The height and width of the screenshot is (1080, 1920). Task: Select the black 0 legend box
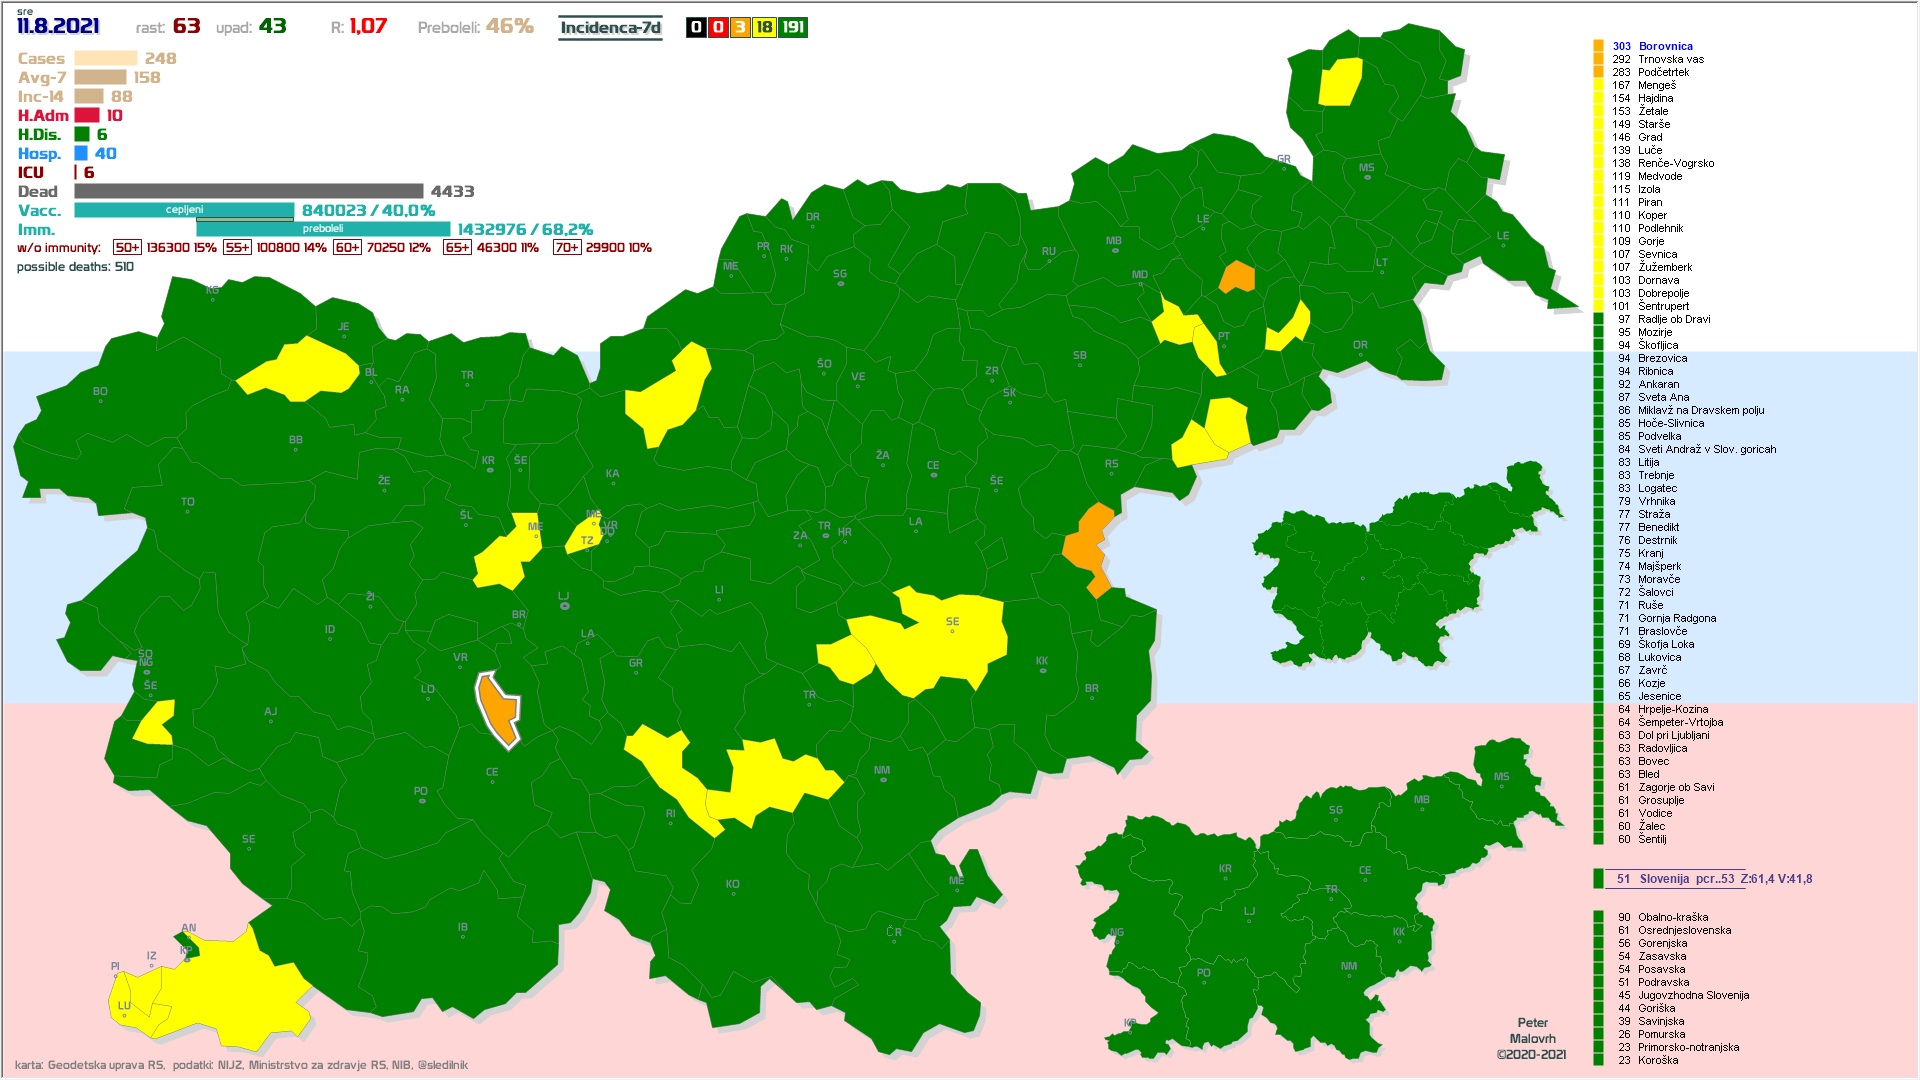pos(696,28)
